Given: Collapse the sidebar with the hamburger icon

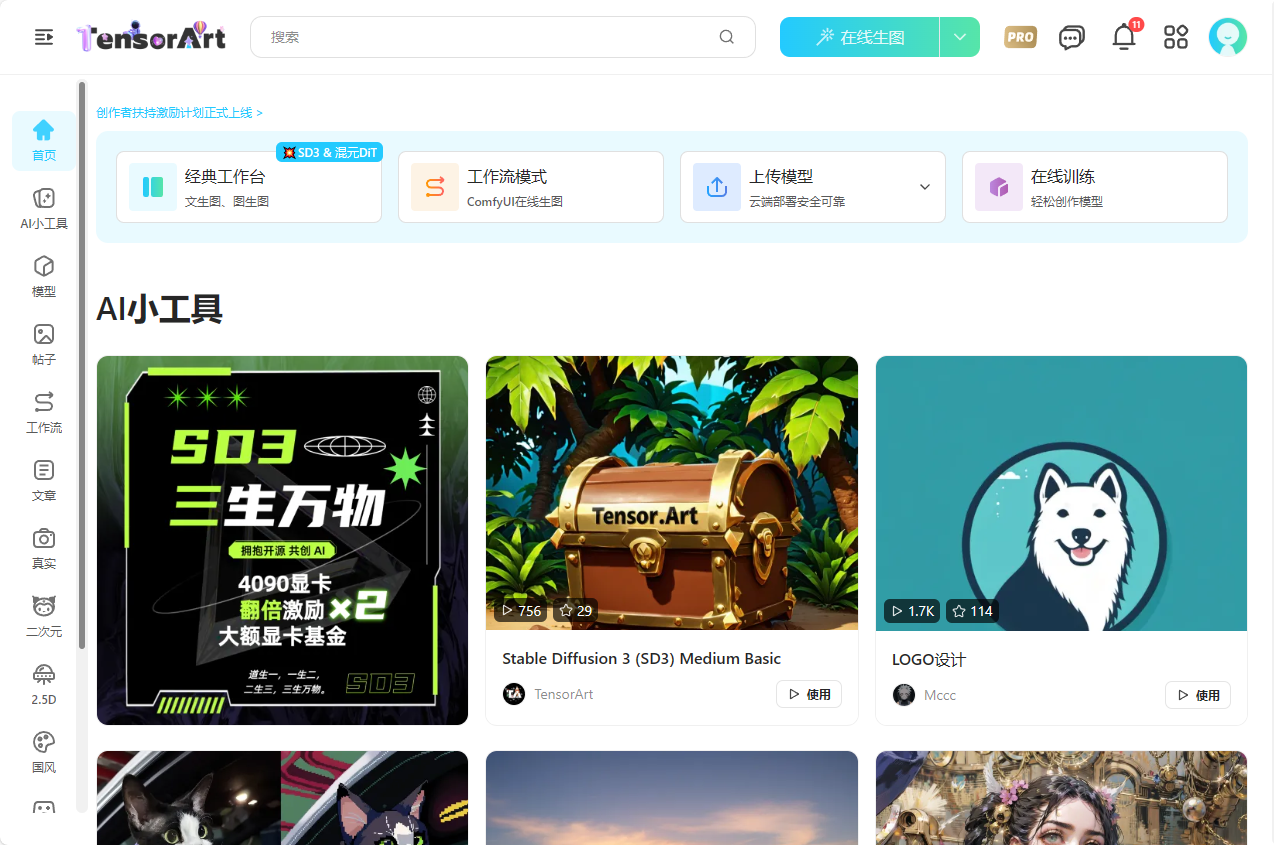Looking at the screenshot, I should (x=44, y=37).
